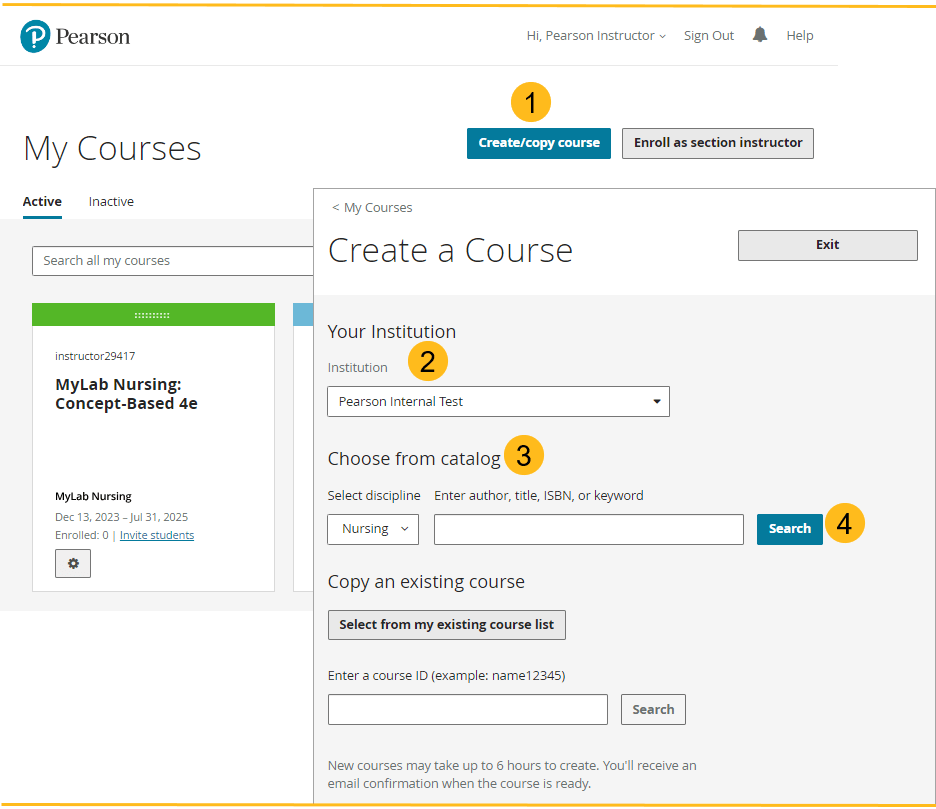
Task: Click the Invite students link
Action: (x=157, y=535)
